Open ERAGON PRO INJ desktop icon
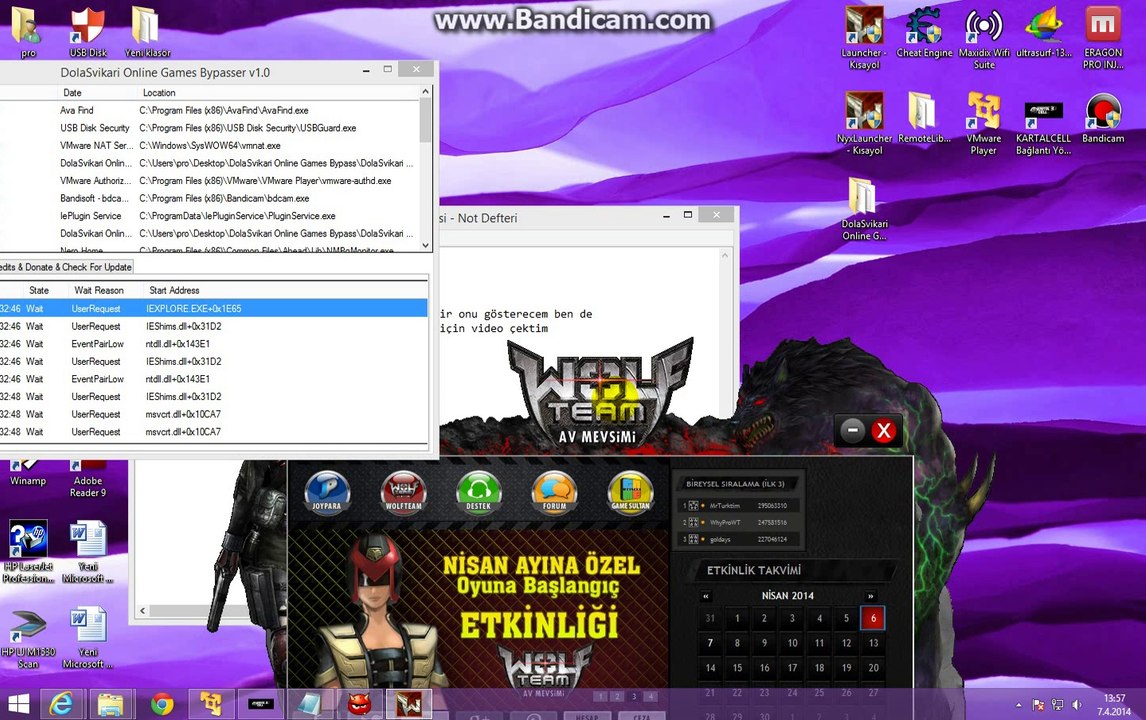 pos(1103,38)
